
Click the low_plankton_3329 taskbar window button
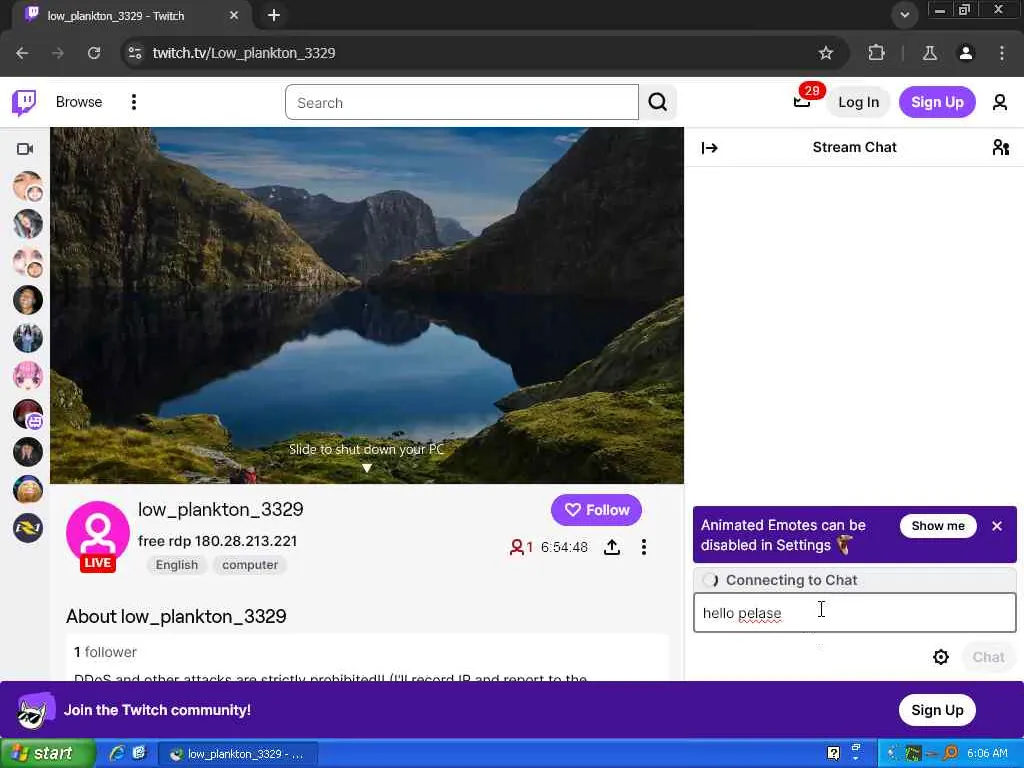(238, 754)
